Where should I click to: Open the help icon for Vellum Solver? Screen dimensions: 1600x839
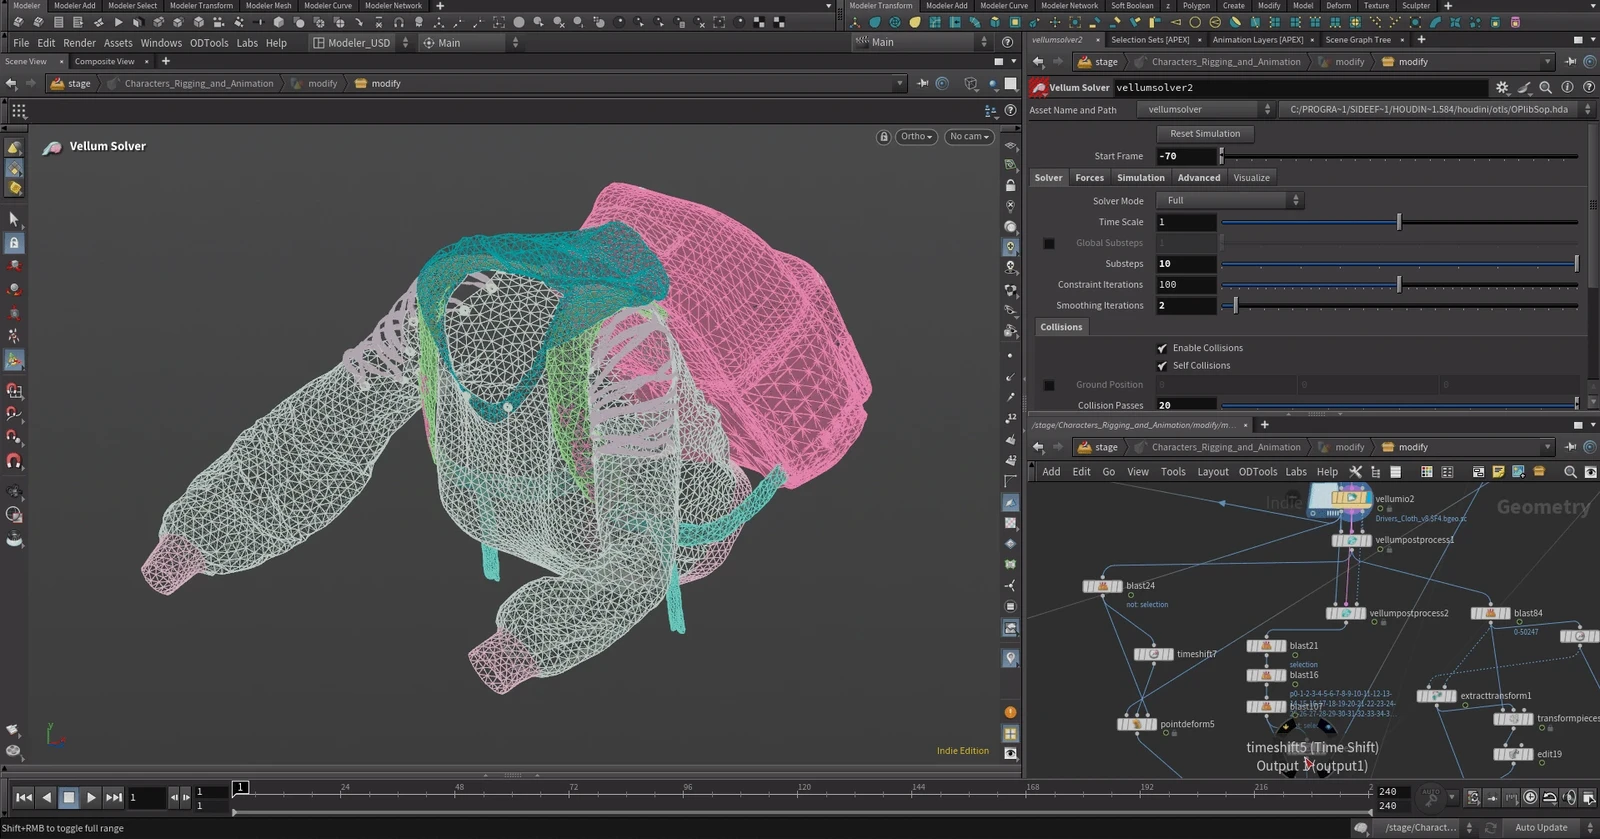1588,88
